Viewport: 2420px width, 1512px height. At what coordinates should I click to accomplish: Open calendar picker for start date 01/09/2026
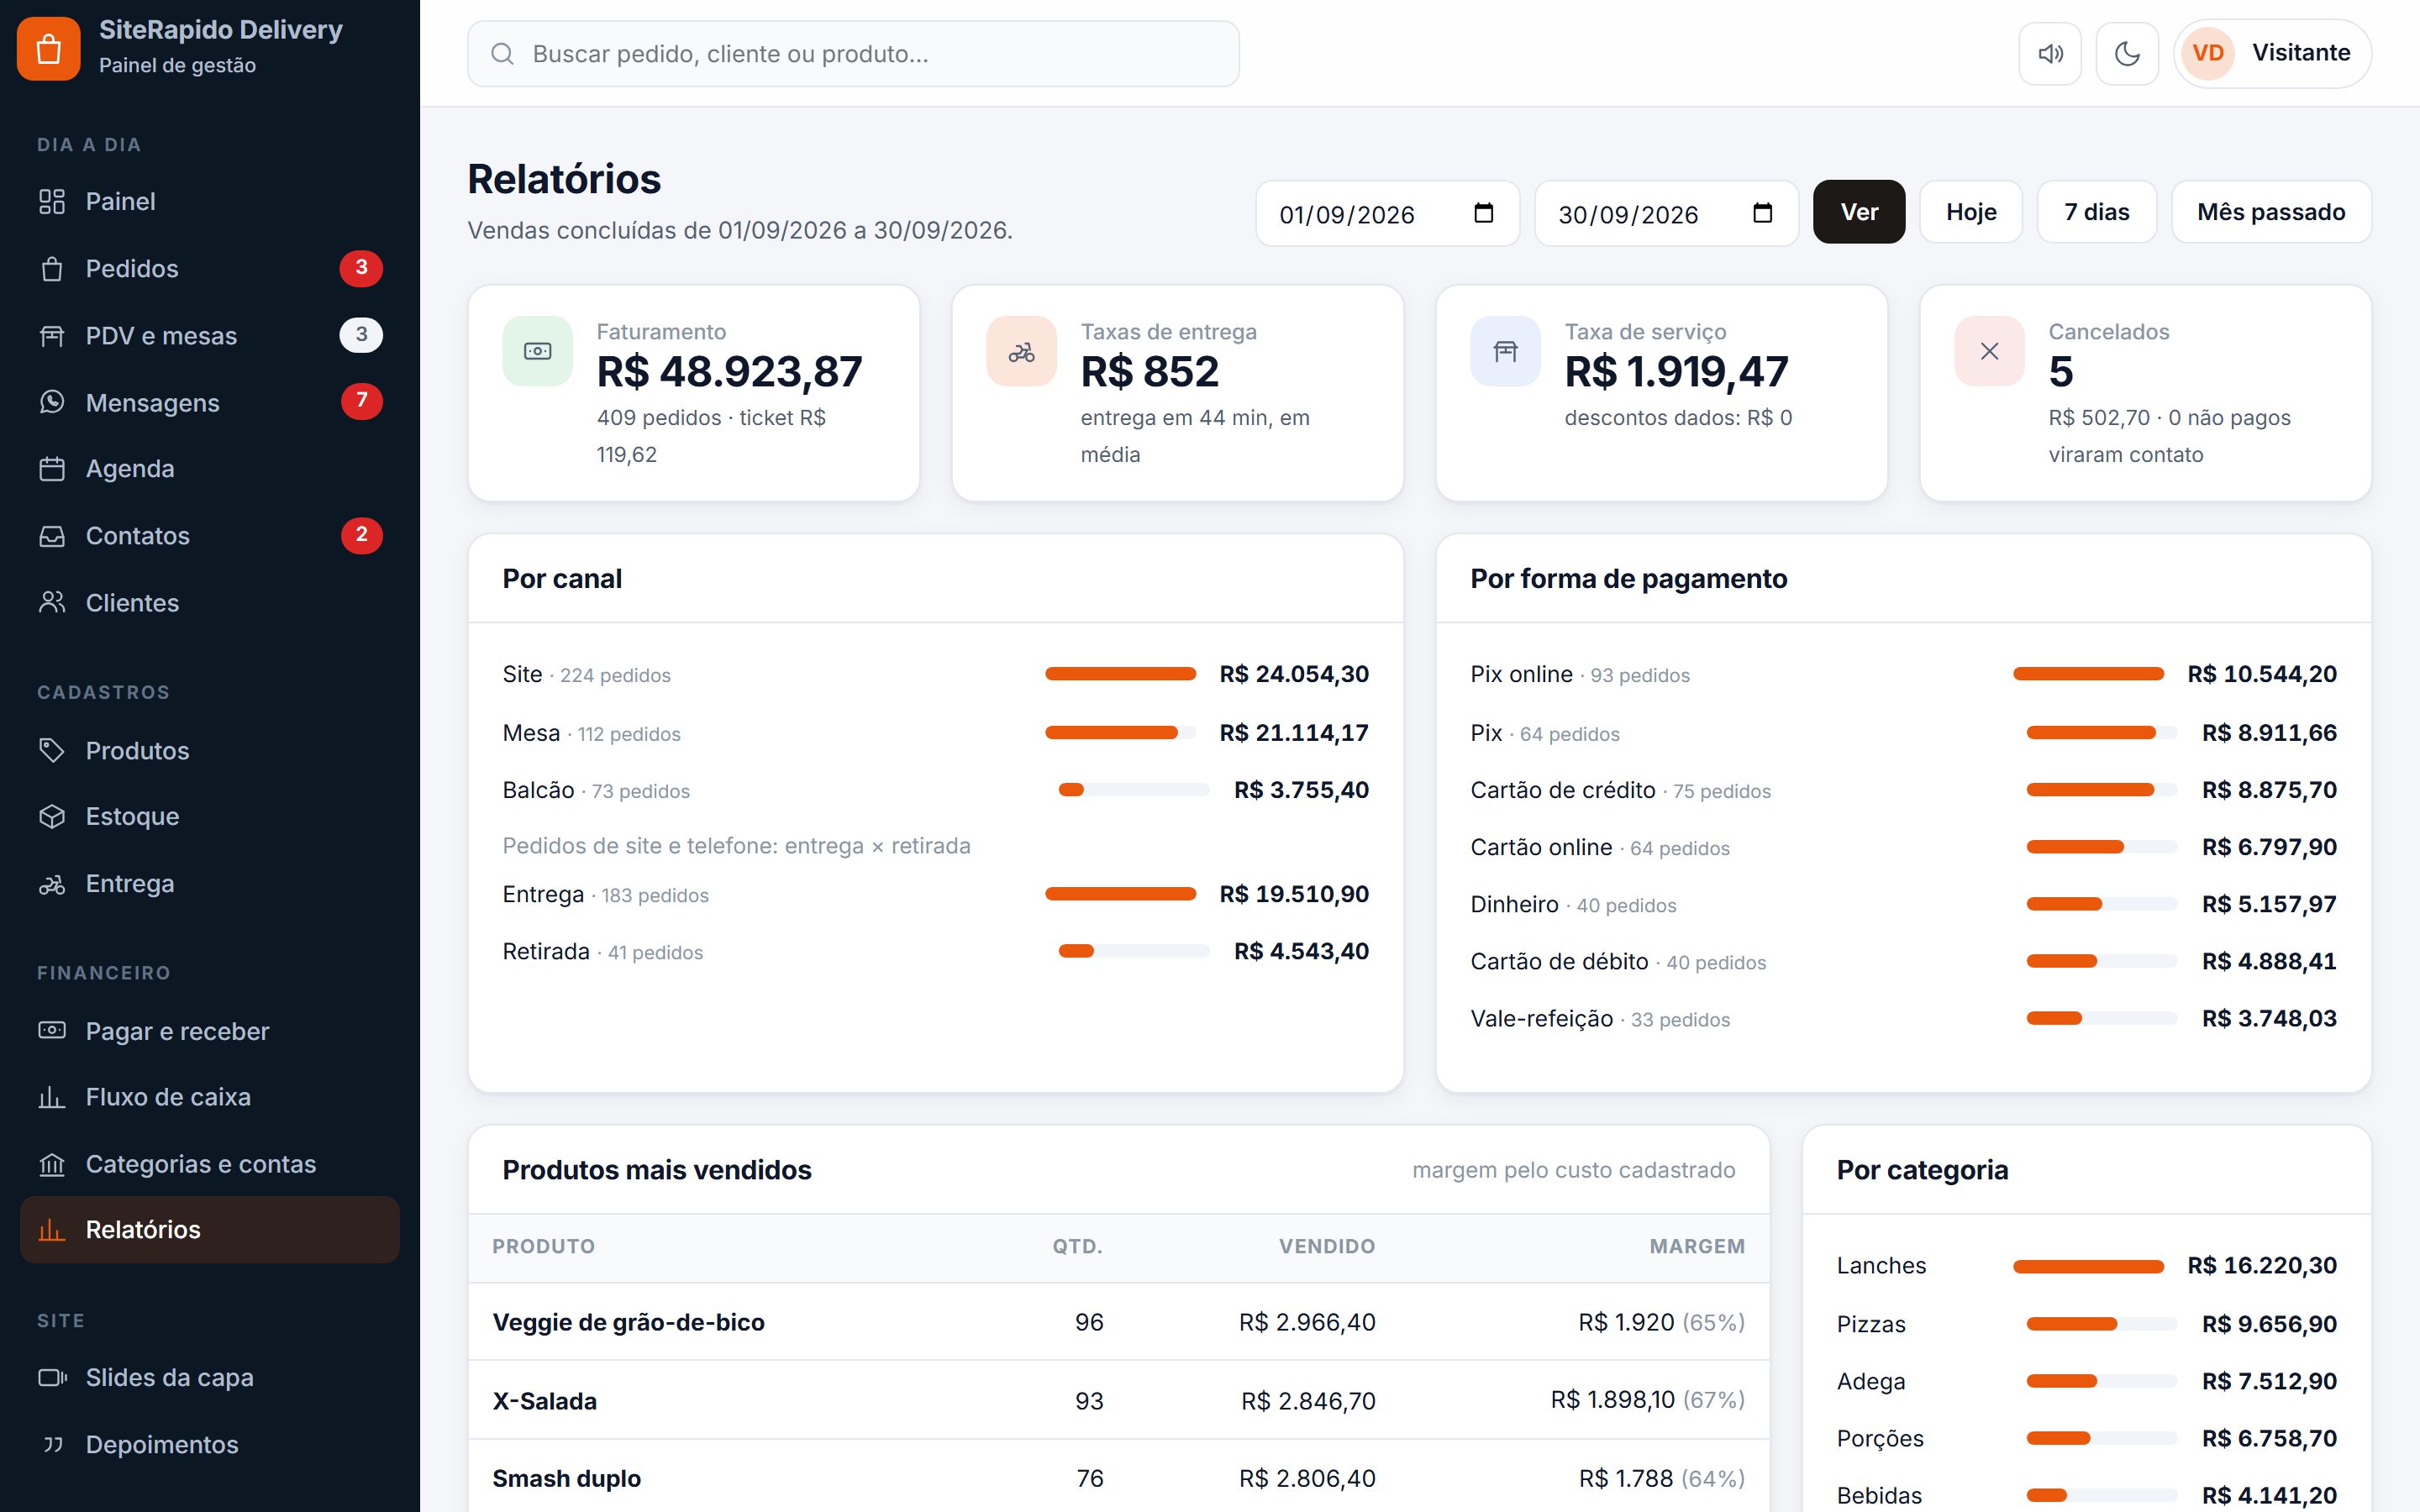1483,213
